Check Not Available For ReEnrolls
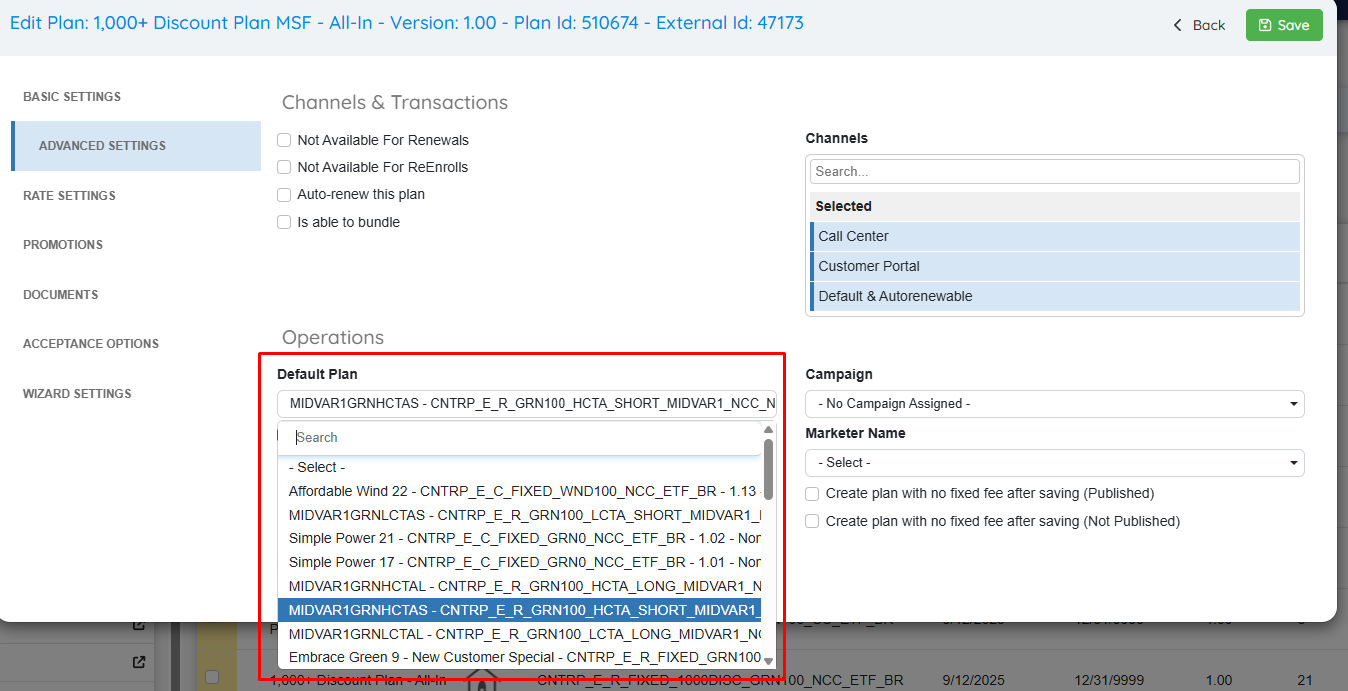Viewport: 1348px width, 691px height. 285,168
